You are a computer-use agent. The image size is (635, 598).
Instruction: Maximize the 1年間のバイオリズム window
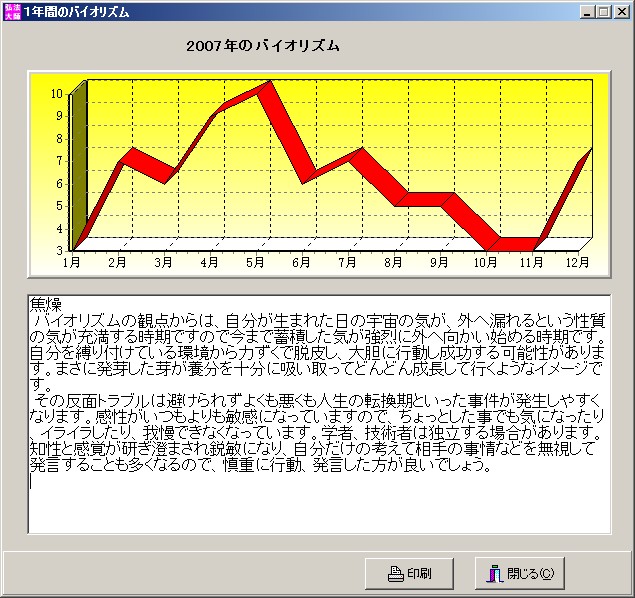[x=603, y=12]
